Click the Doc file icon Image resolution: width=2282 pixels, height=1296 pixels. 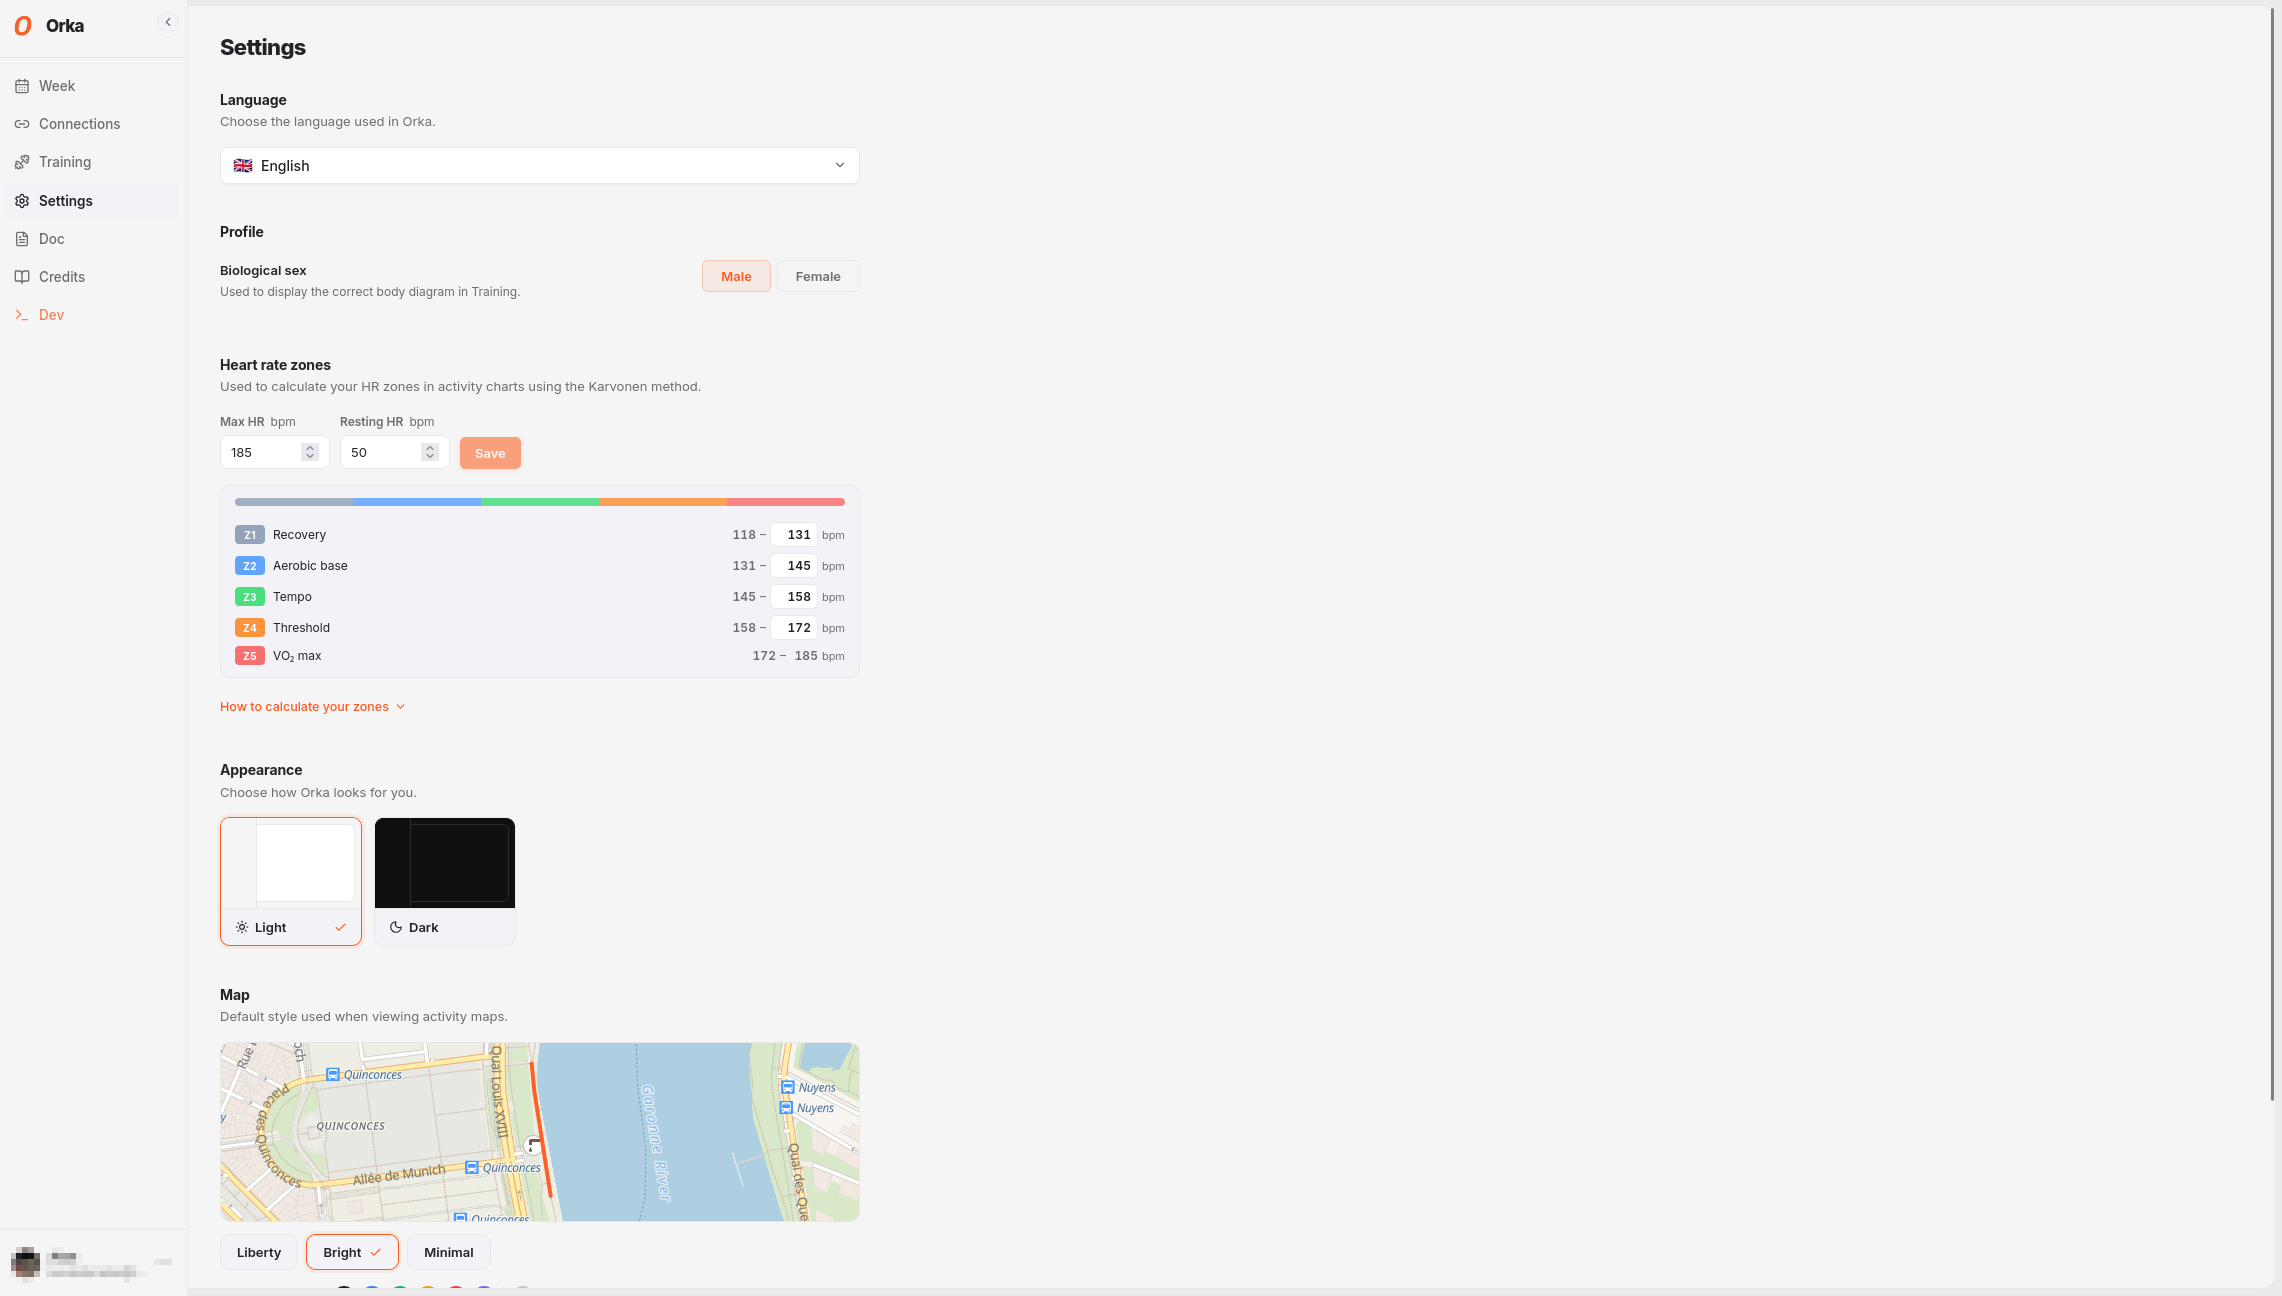tap(22, 239)
